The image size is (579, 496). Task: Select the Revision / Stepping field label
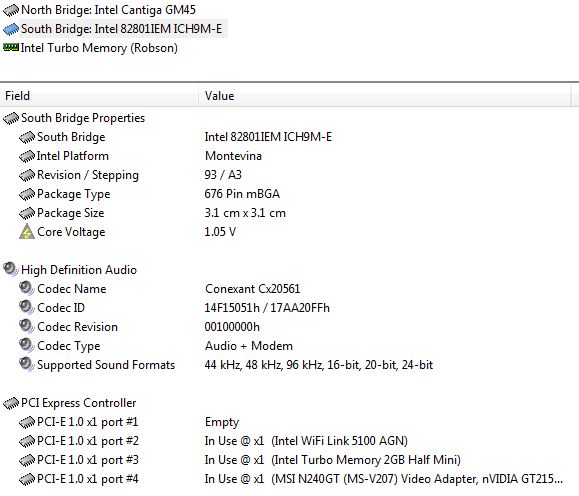[88, 175]
